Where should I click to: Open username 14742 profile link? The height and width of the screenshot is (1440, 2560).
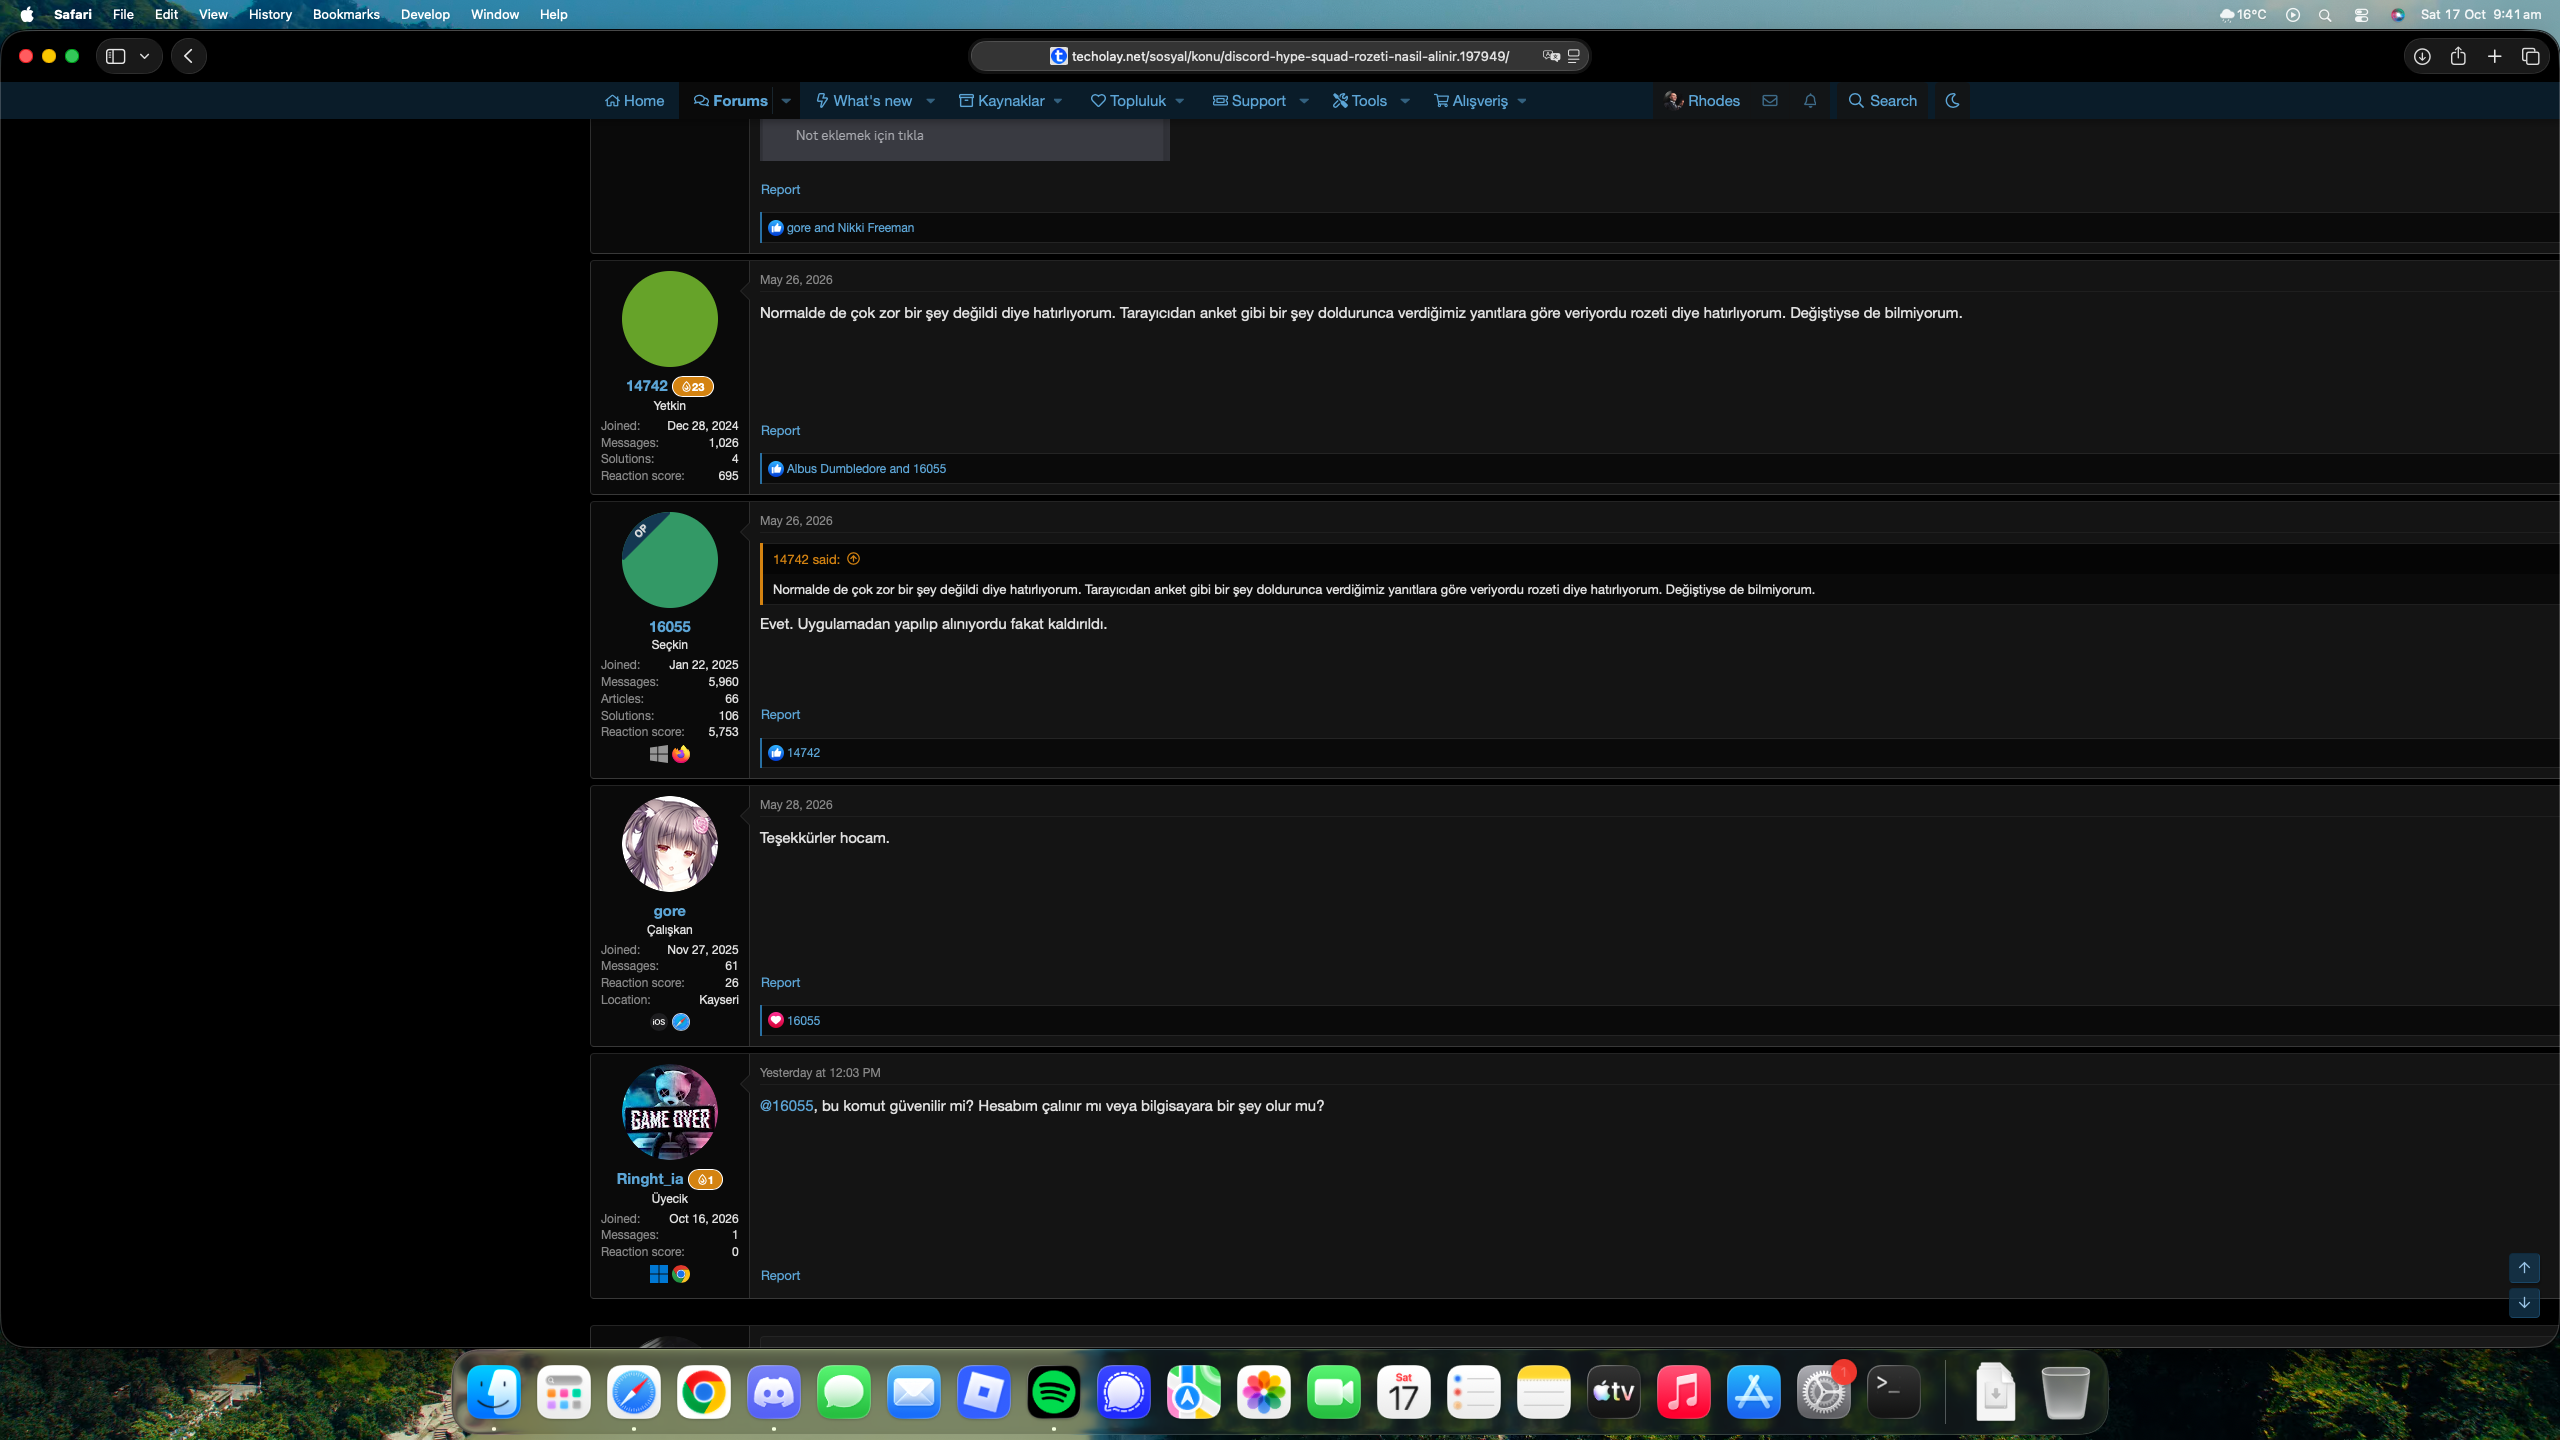(x=646, y=386)
